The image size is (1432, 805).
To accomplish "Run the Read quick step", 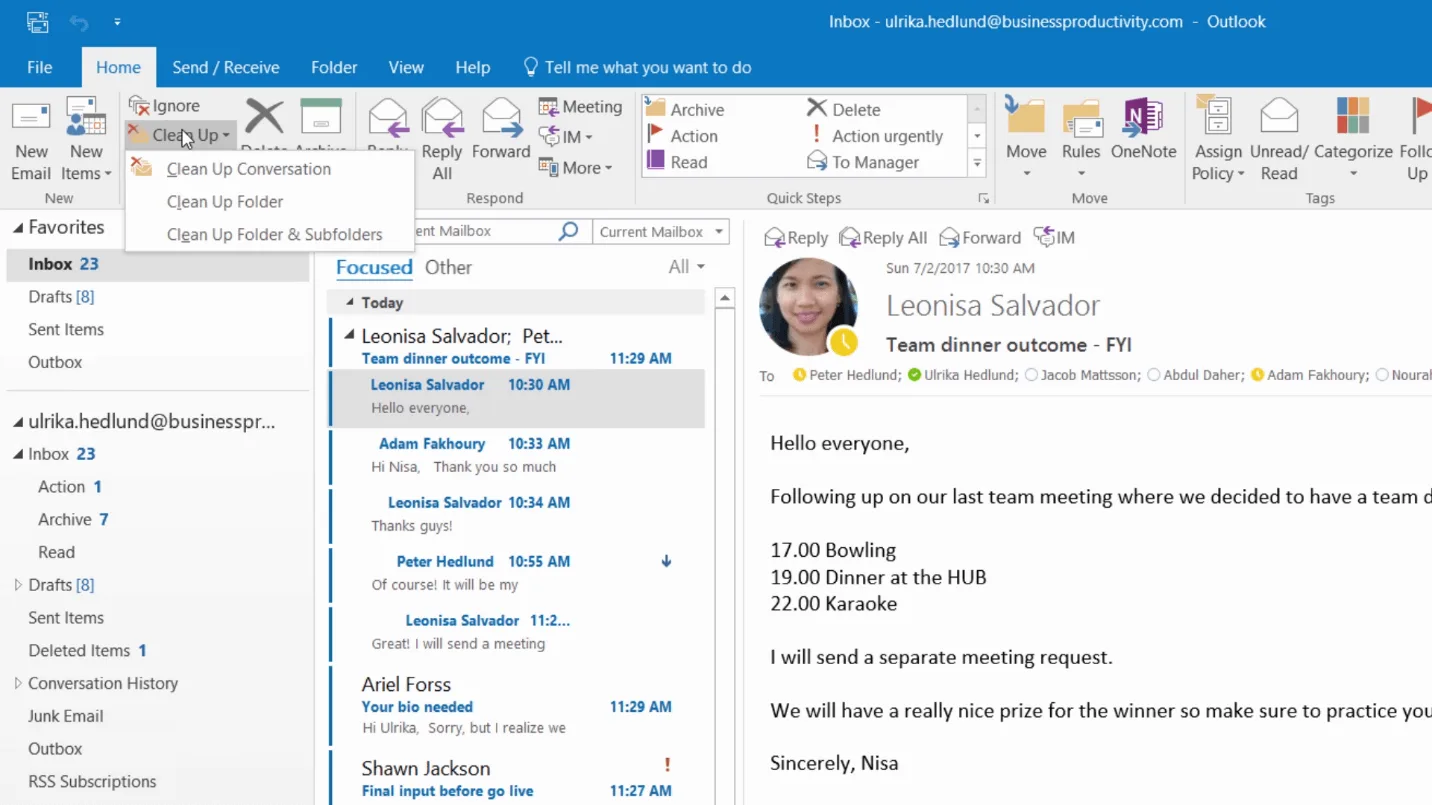I will tap(677, 161).
